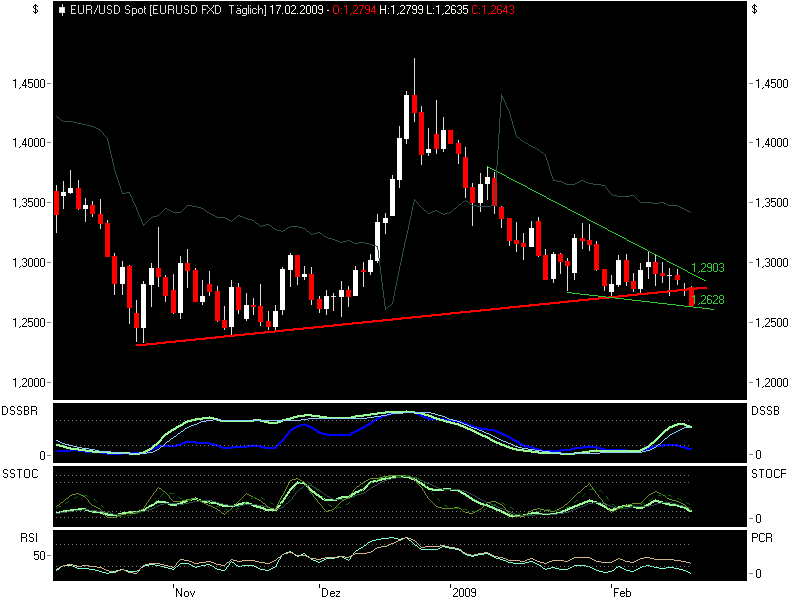Click the green 1,2628 trendline label
The image size is (800, 600).
pyautogui.click(x=709, y=300)
